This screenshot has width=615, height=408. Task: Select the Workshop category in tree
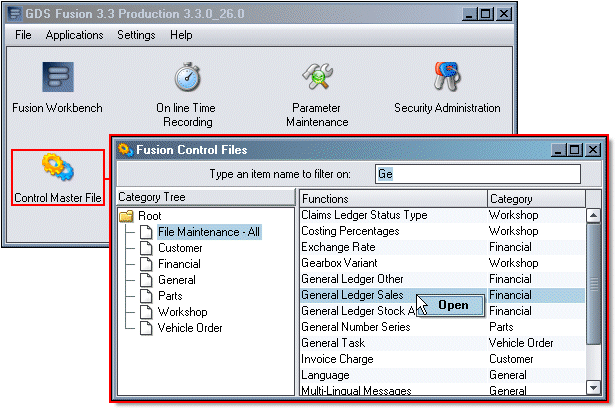(x=182, y=312)
